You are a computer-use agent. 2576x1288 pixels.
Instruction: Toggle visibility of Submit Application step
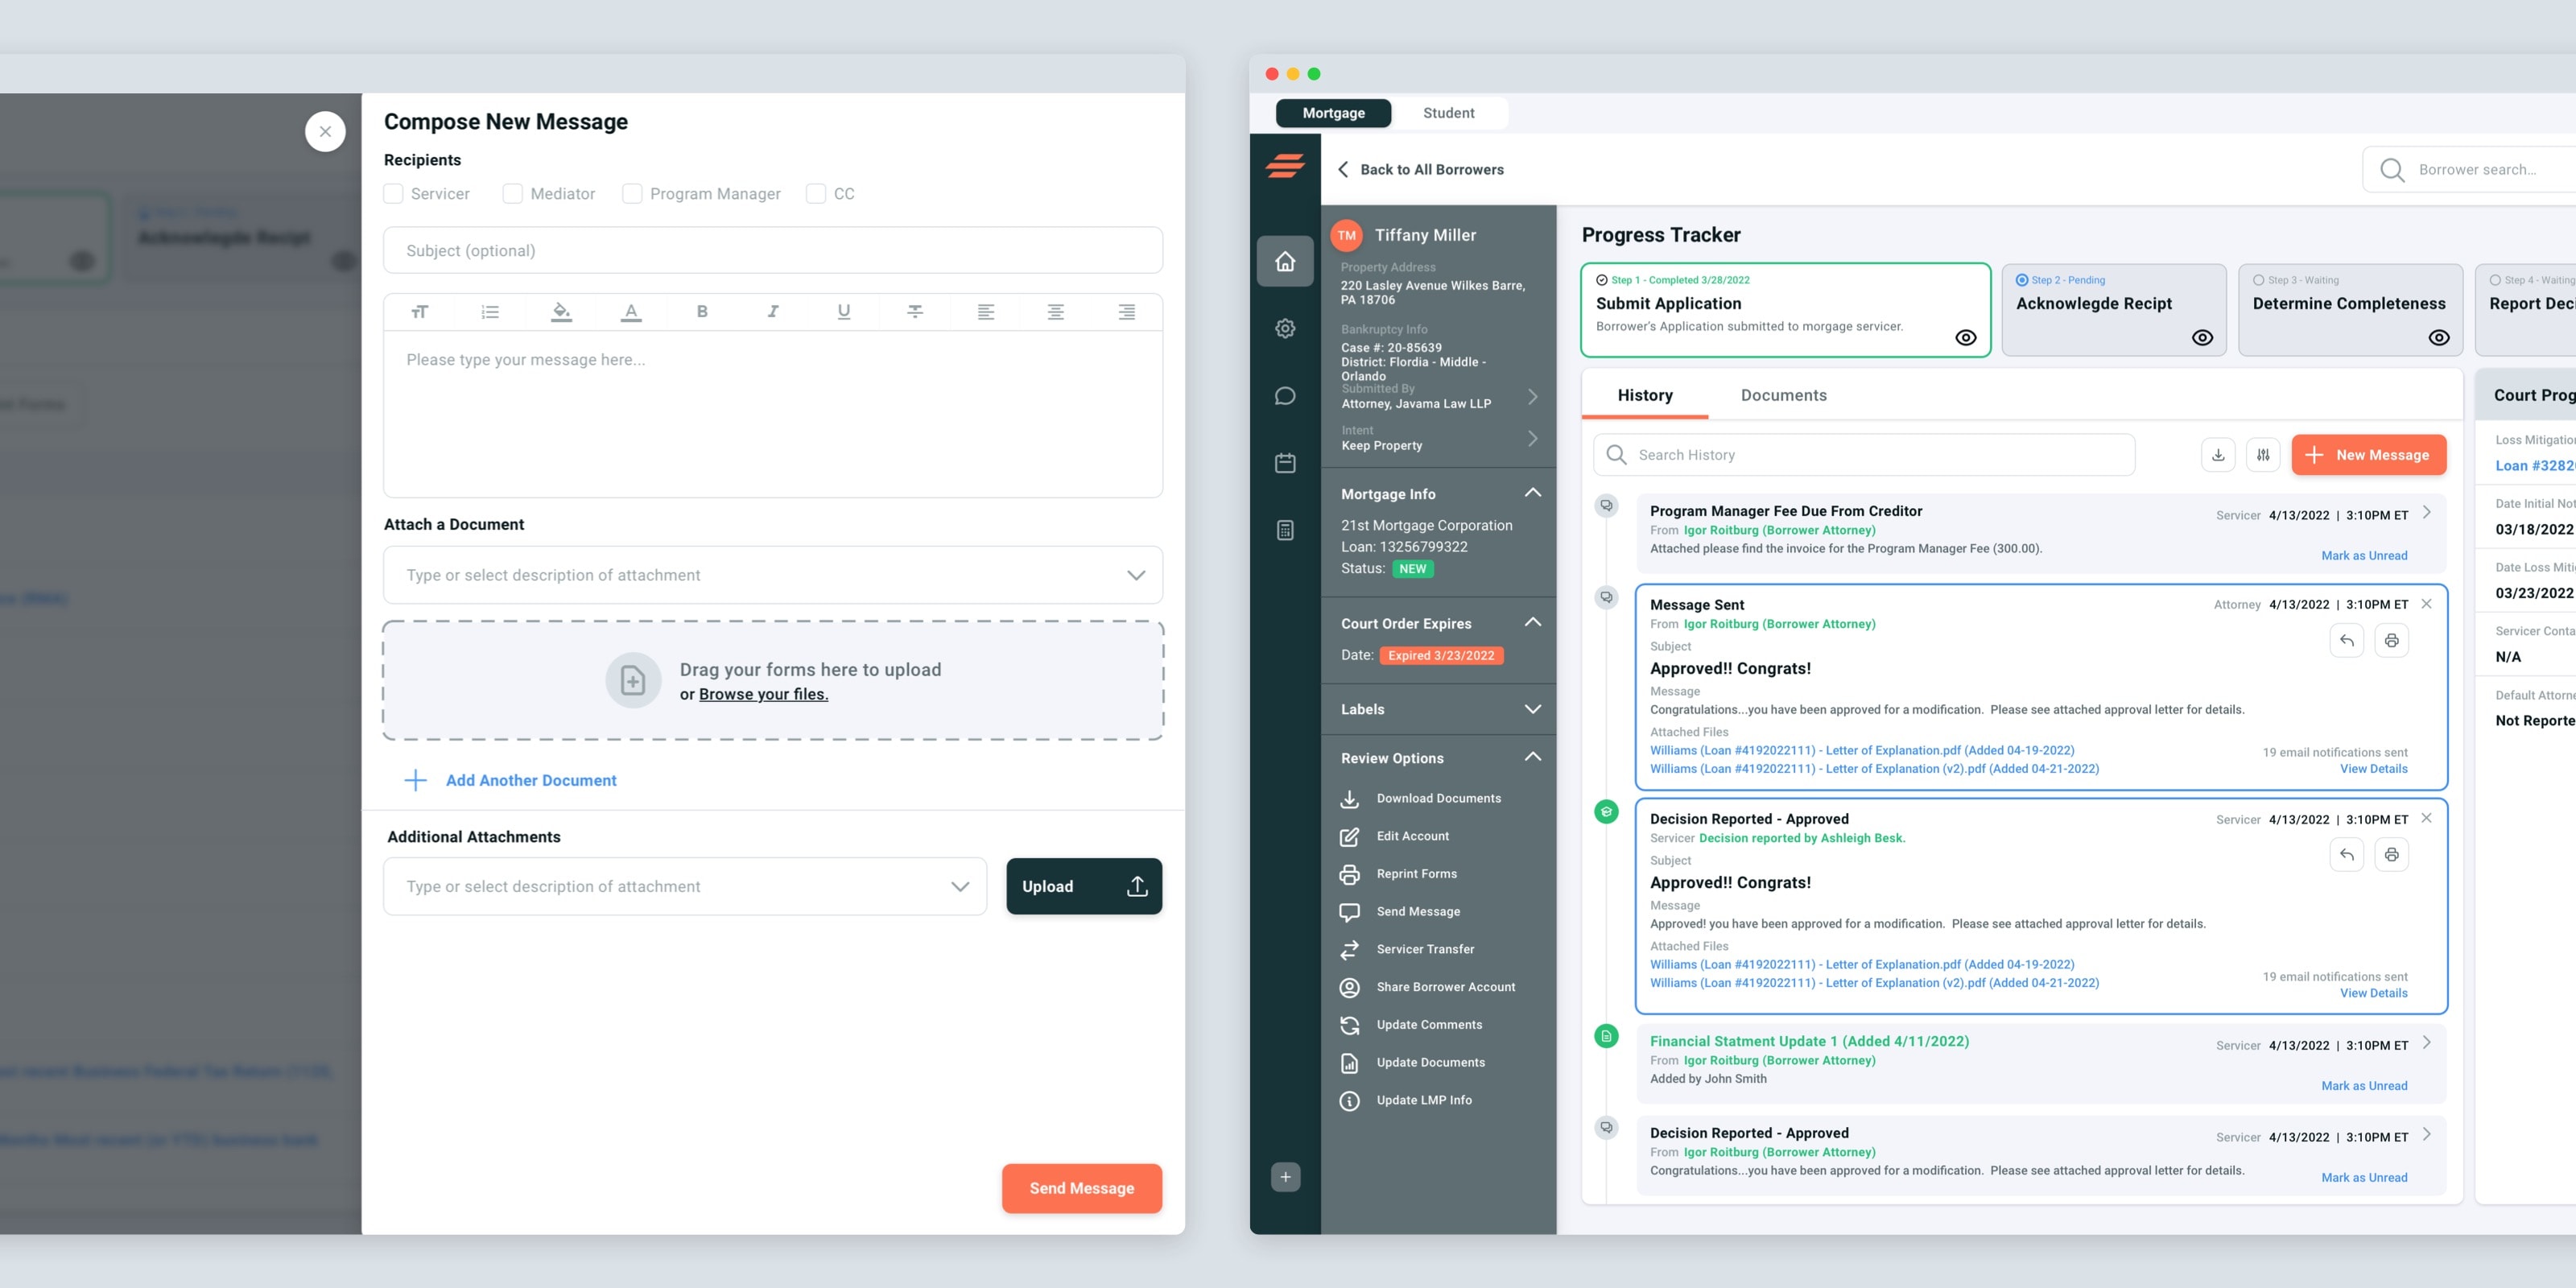1966,338
